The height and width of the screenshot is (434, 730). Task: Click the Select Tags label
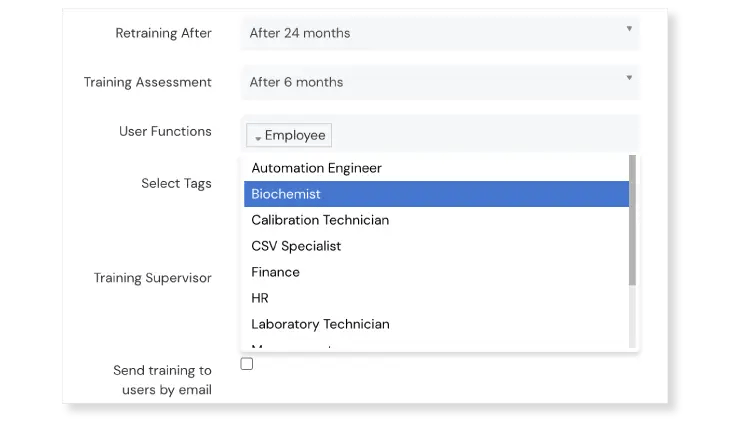176,183
